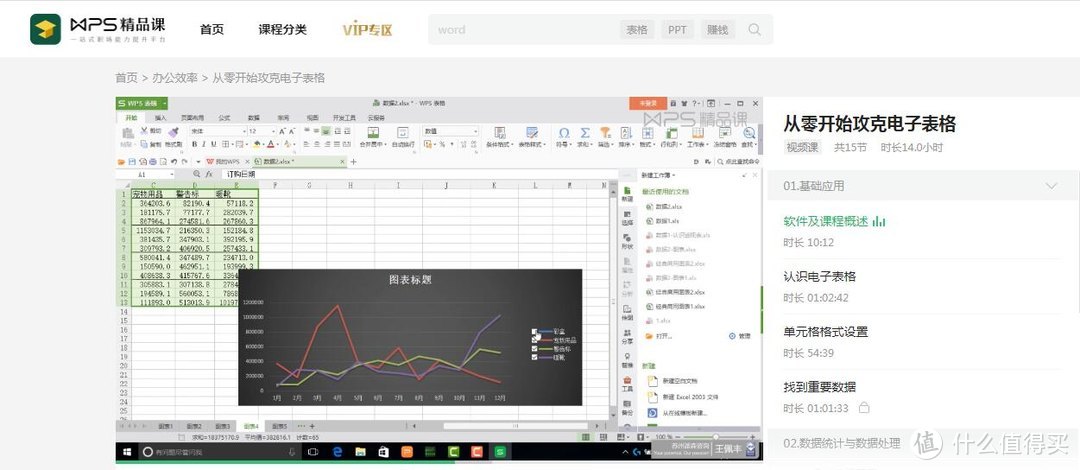Toggle the 宠物用品 legend checkbox in chart
The width and height of the screenshot is (1080, 470).
click(534, 340)
